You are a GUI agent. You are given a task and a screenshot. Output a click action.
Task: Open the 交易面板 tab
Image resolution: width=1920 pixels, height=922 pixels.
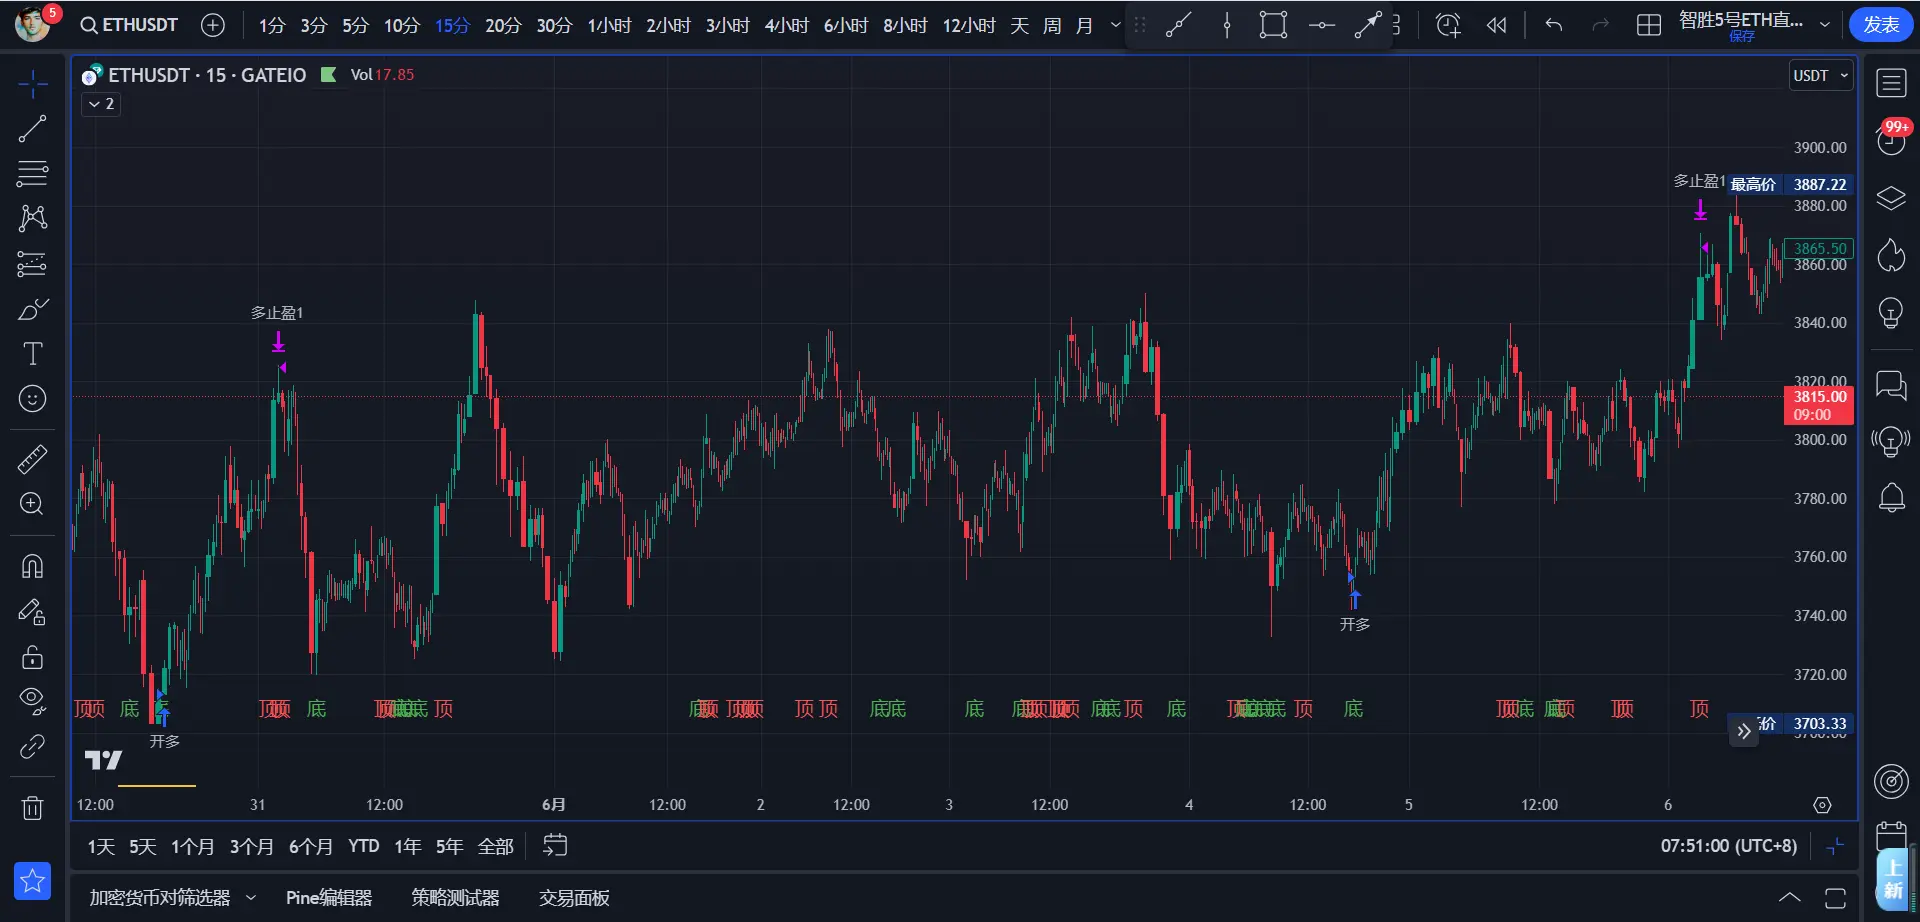tap(574, 898)
